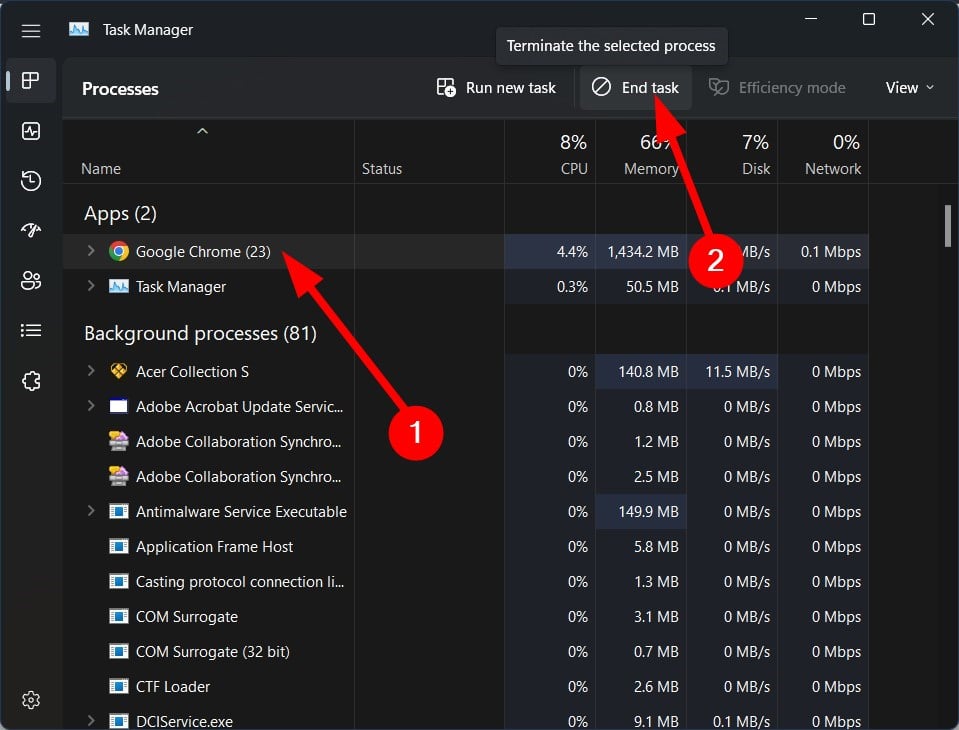The image size is (959, 730).
Task: Open Task Manager settings gear
Action: (31, 699)
